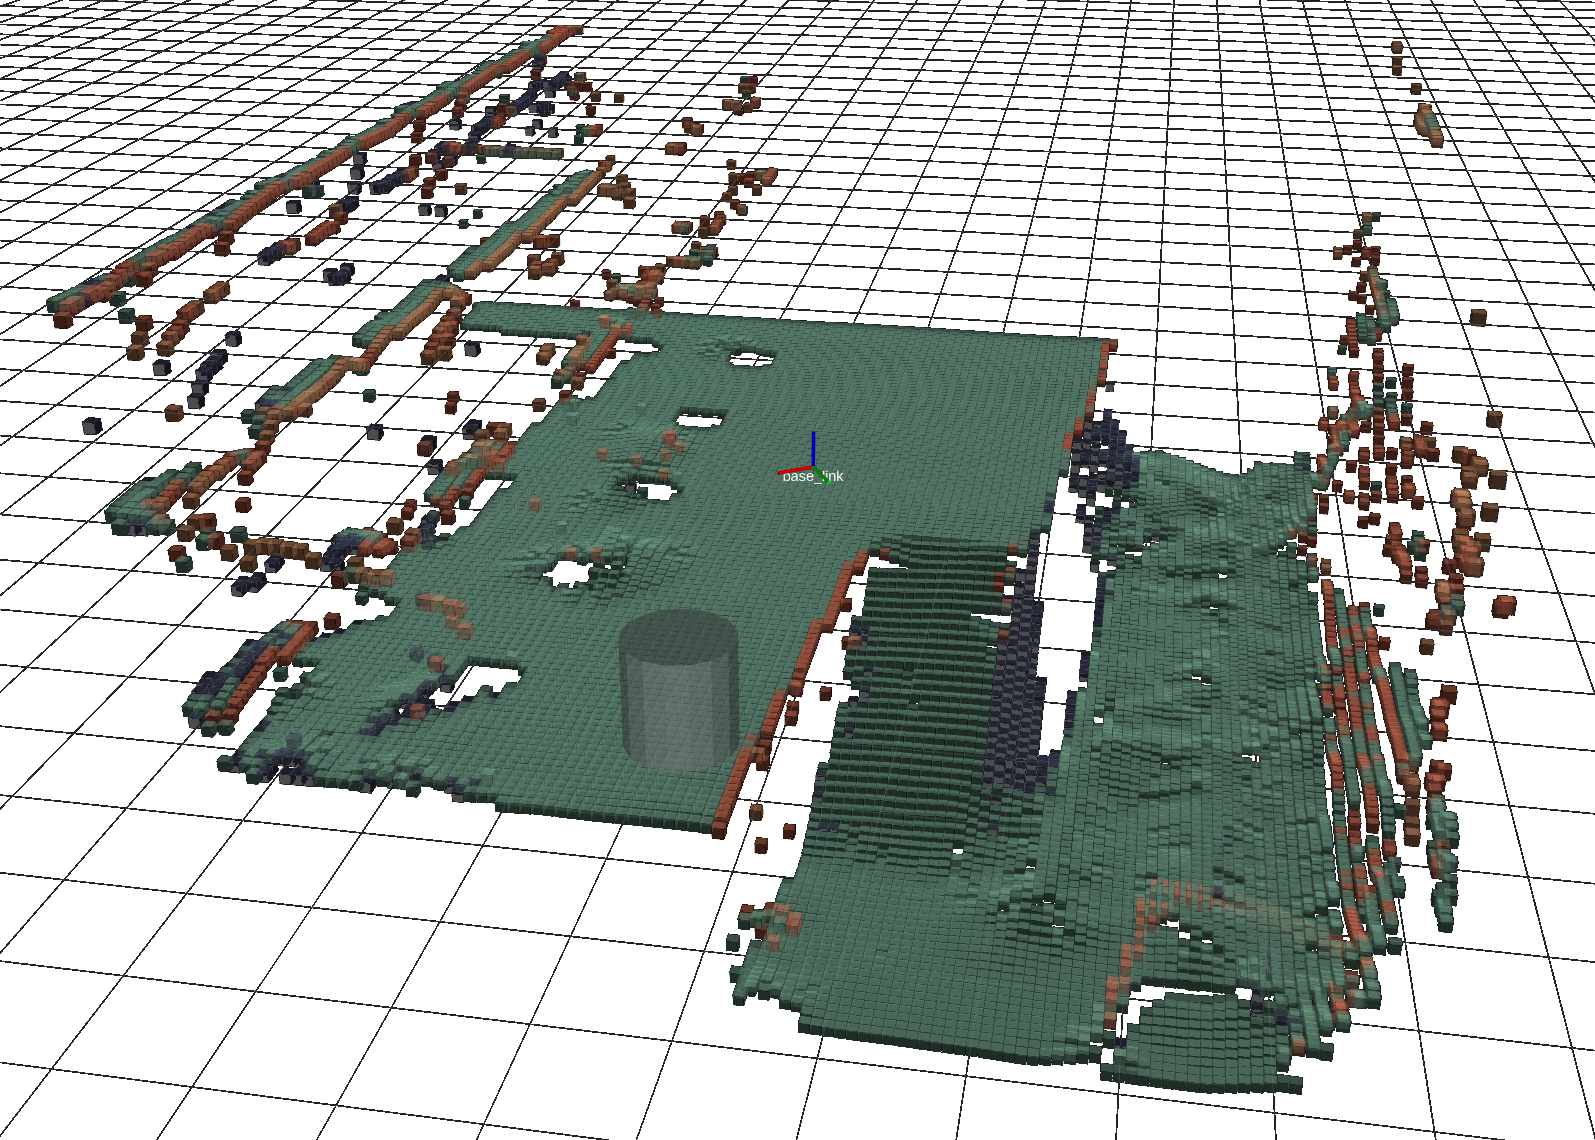The width and height of the screenshot is (1595, 1140).
Task: Click the red axis line of base_link
Action: coord(795,470)
